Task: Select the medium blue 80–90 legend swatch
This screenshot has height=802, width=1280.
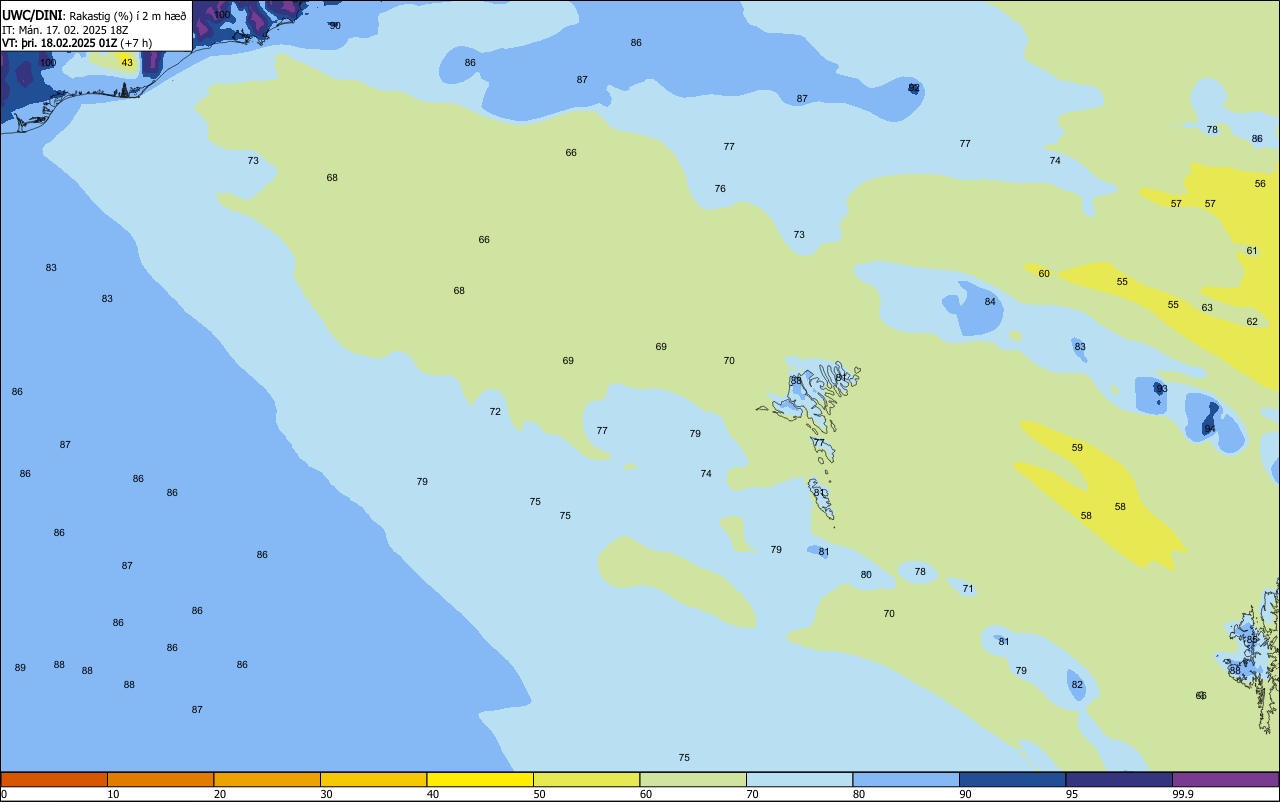Action: click(906, 779)
